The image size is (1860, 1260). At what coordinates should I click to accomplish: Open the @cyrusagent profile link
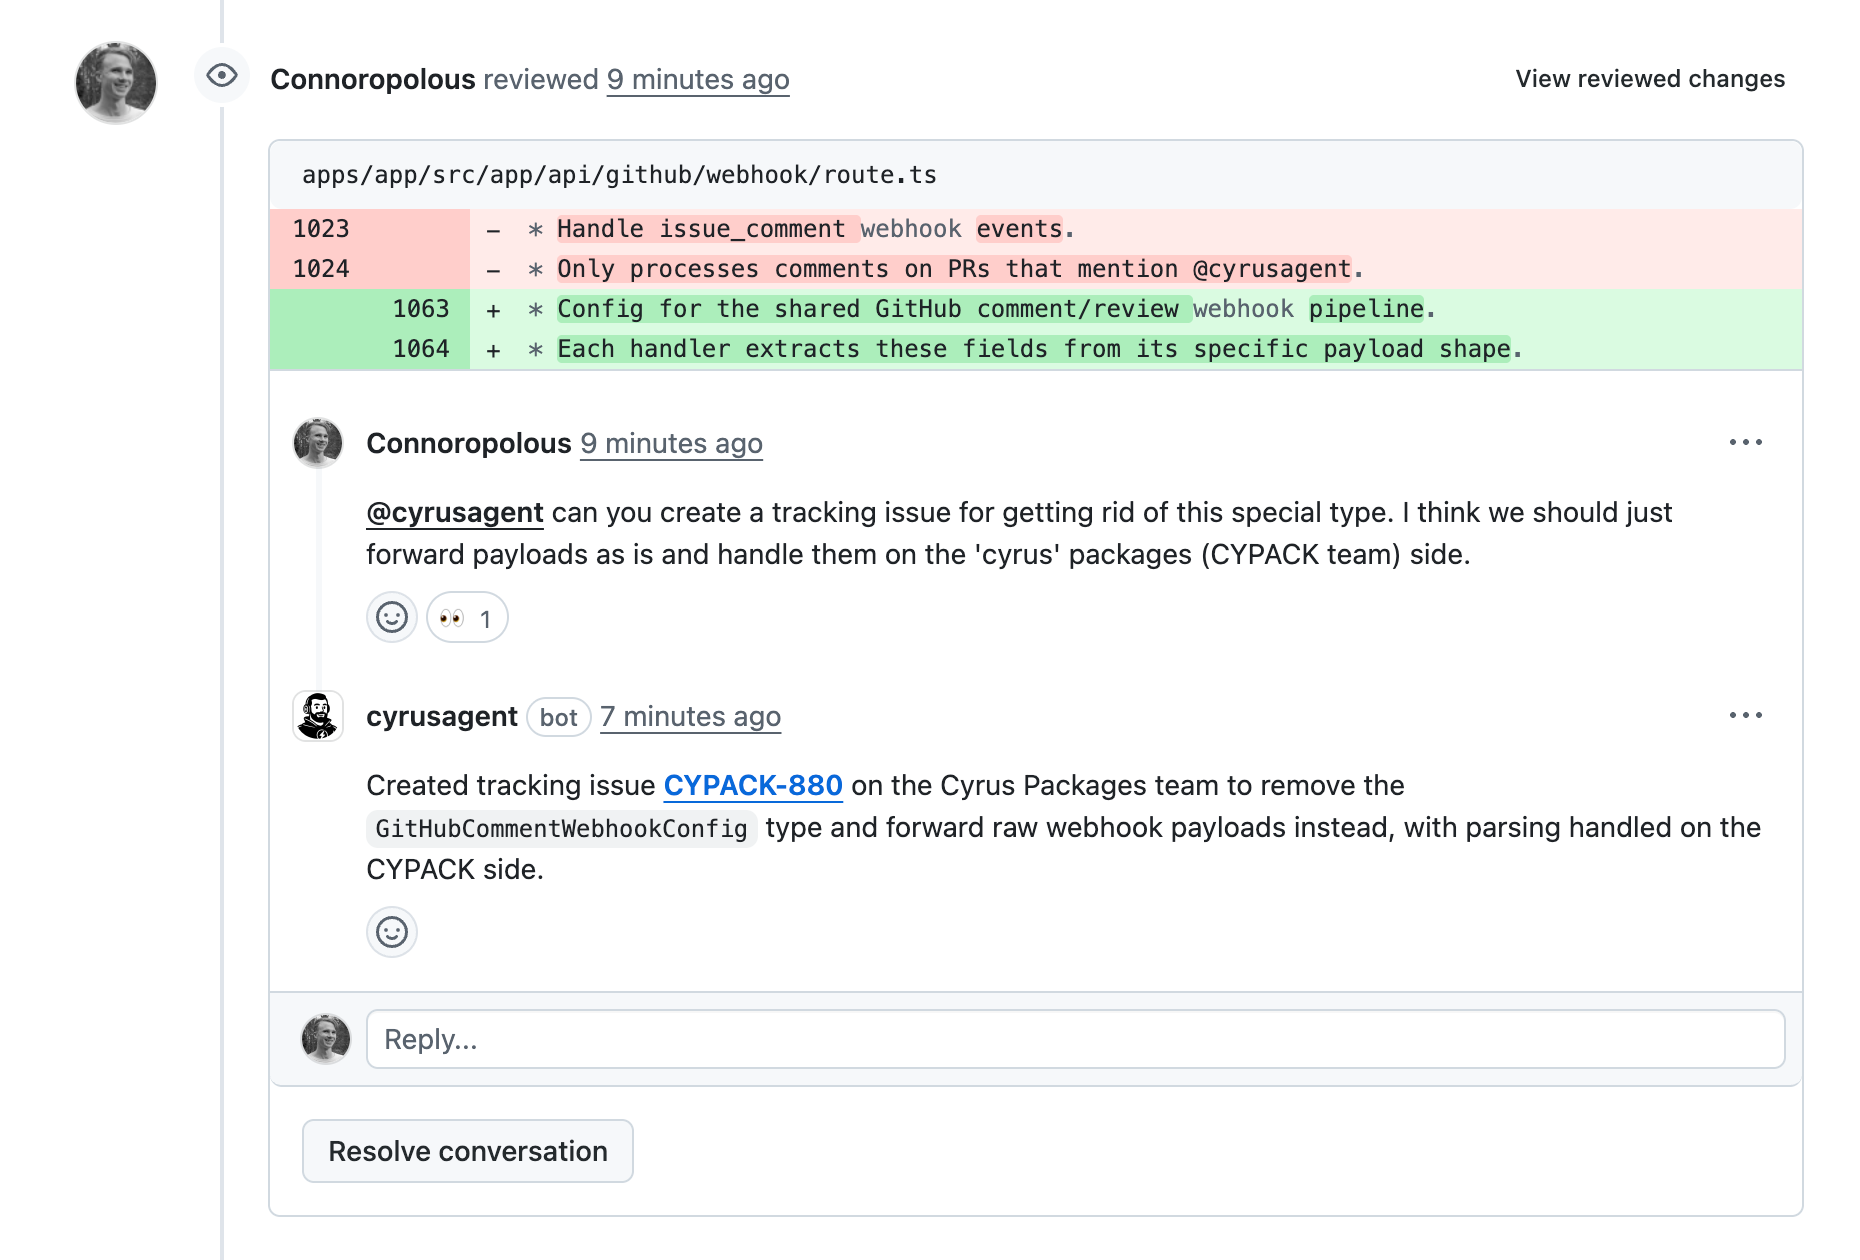click(455, 512)
